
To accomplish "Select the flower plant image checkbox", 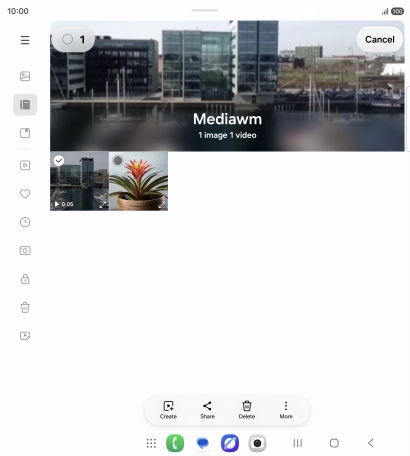I will click(x=118, y=161).
